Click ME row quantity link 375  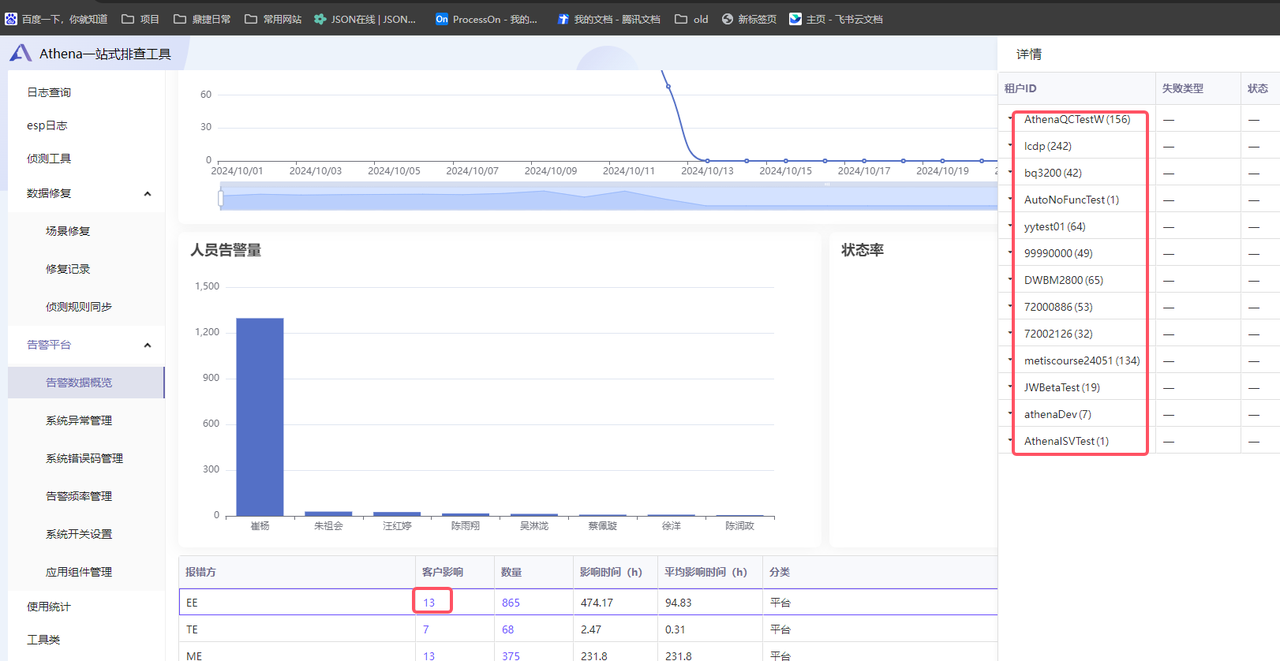pyautogui.click(x=511, y=656)
